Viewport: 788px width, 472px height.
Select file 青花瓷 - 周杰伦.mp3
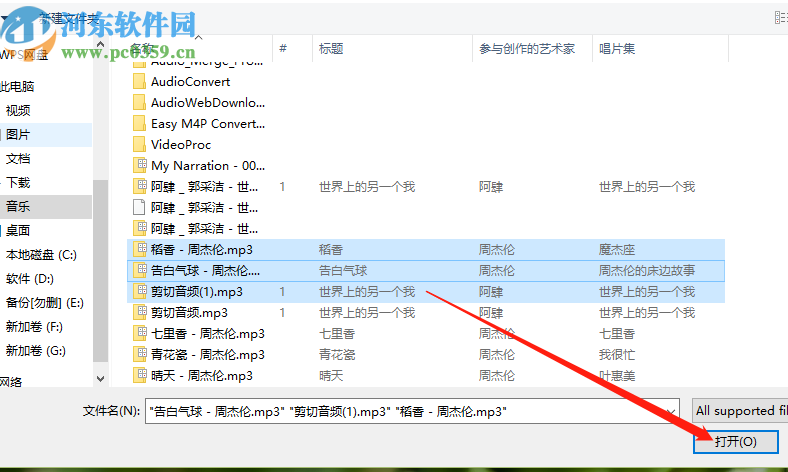(208, 354)
